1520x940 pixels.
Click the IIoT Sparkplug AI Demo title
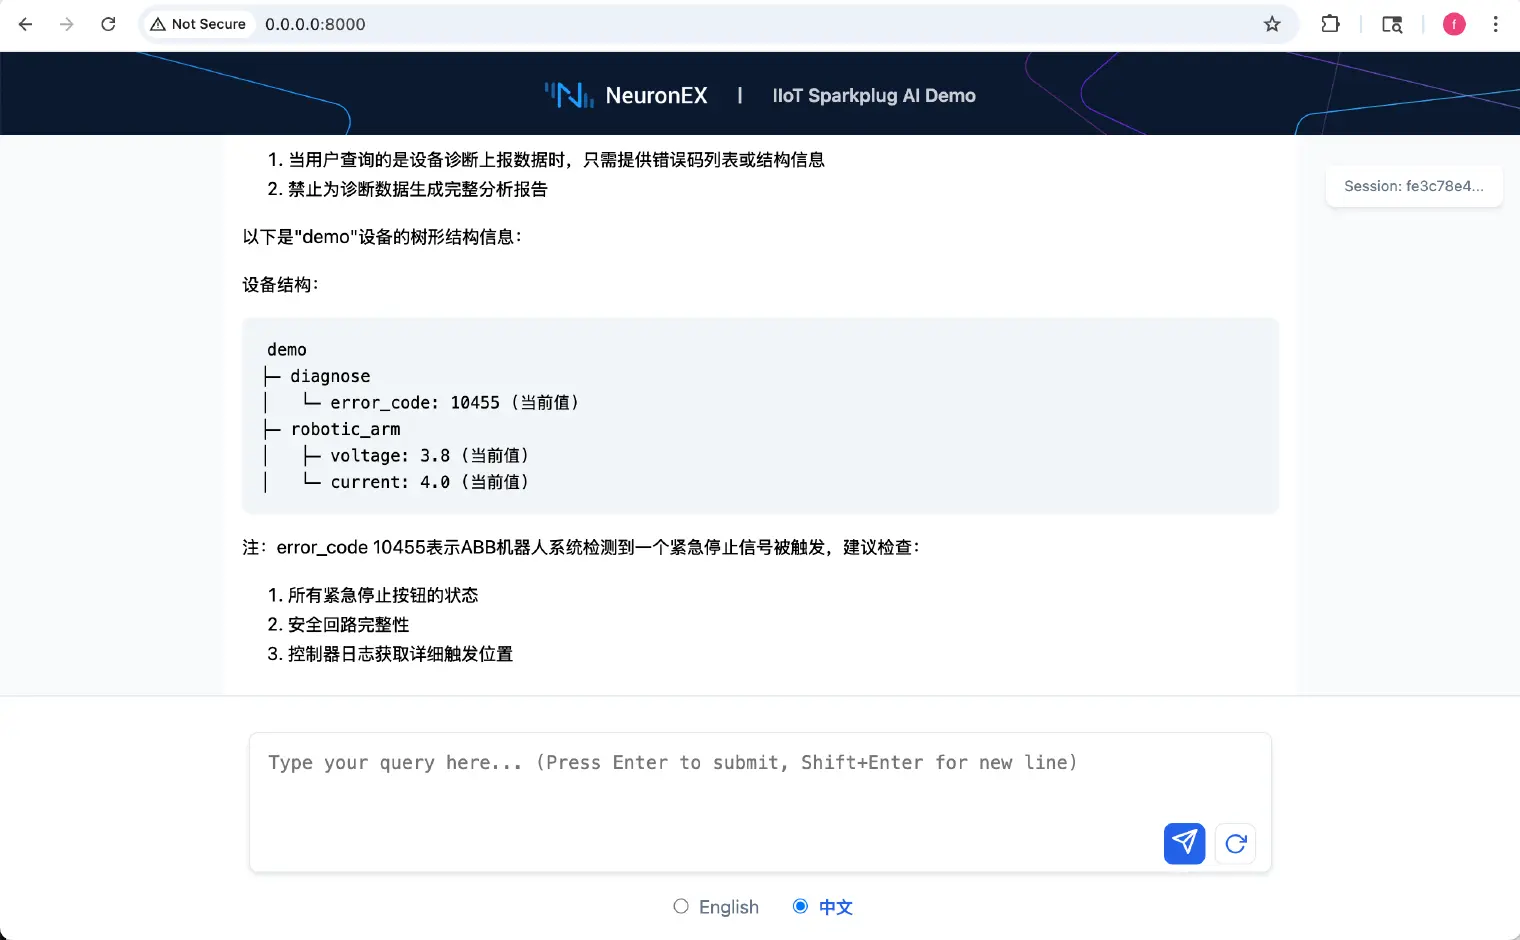tap(874, 95)
